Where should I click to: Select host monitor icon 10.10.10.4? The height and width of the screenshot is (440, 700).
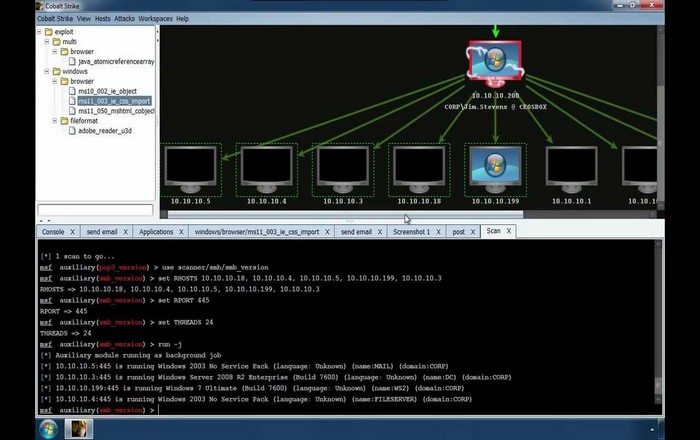tap(267, 170)
